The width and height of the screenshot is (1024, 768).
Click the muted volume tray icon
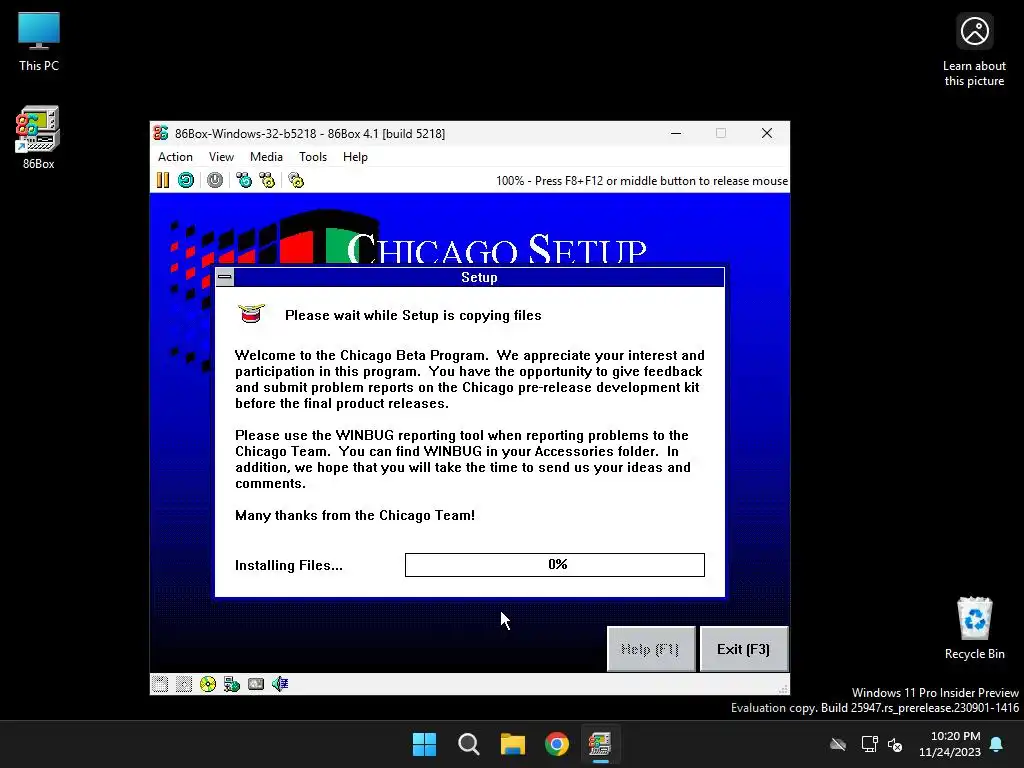(x=895, y=744)
